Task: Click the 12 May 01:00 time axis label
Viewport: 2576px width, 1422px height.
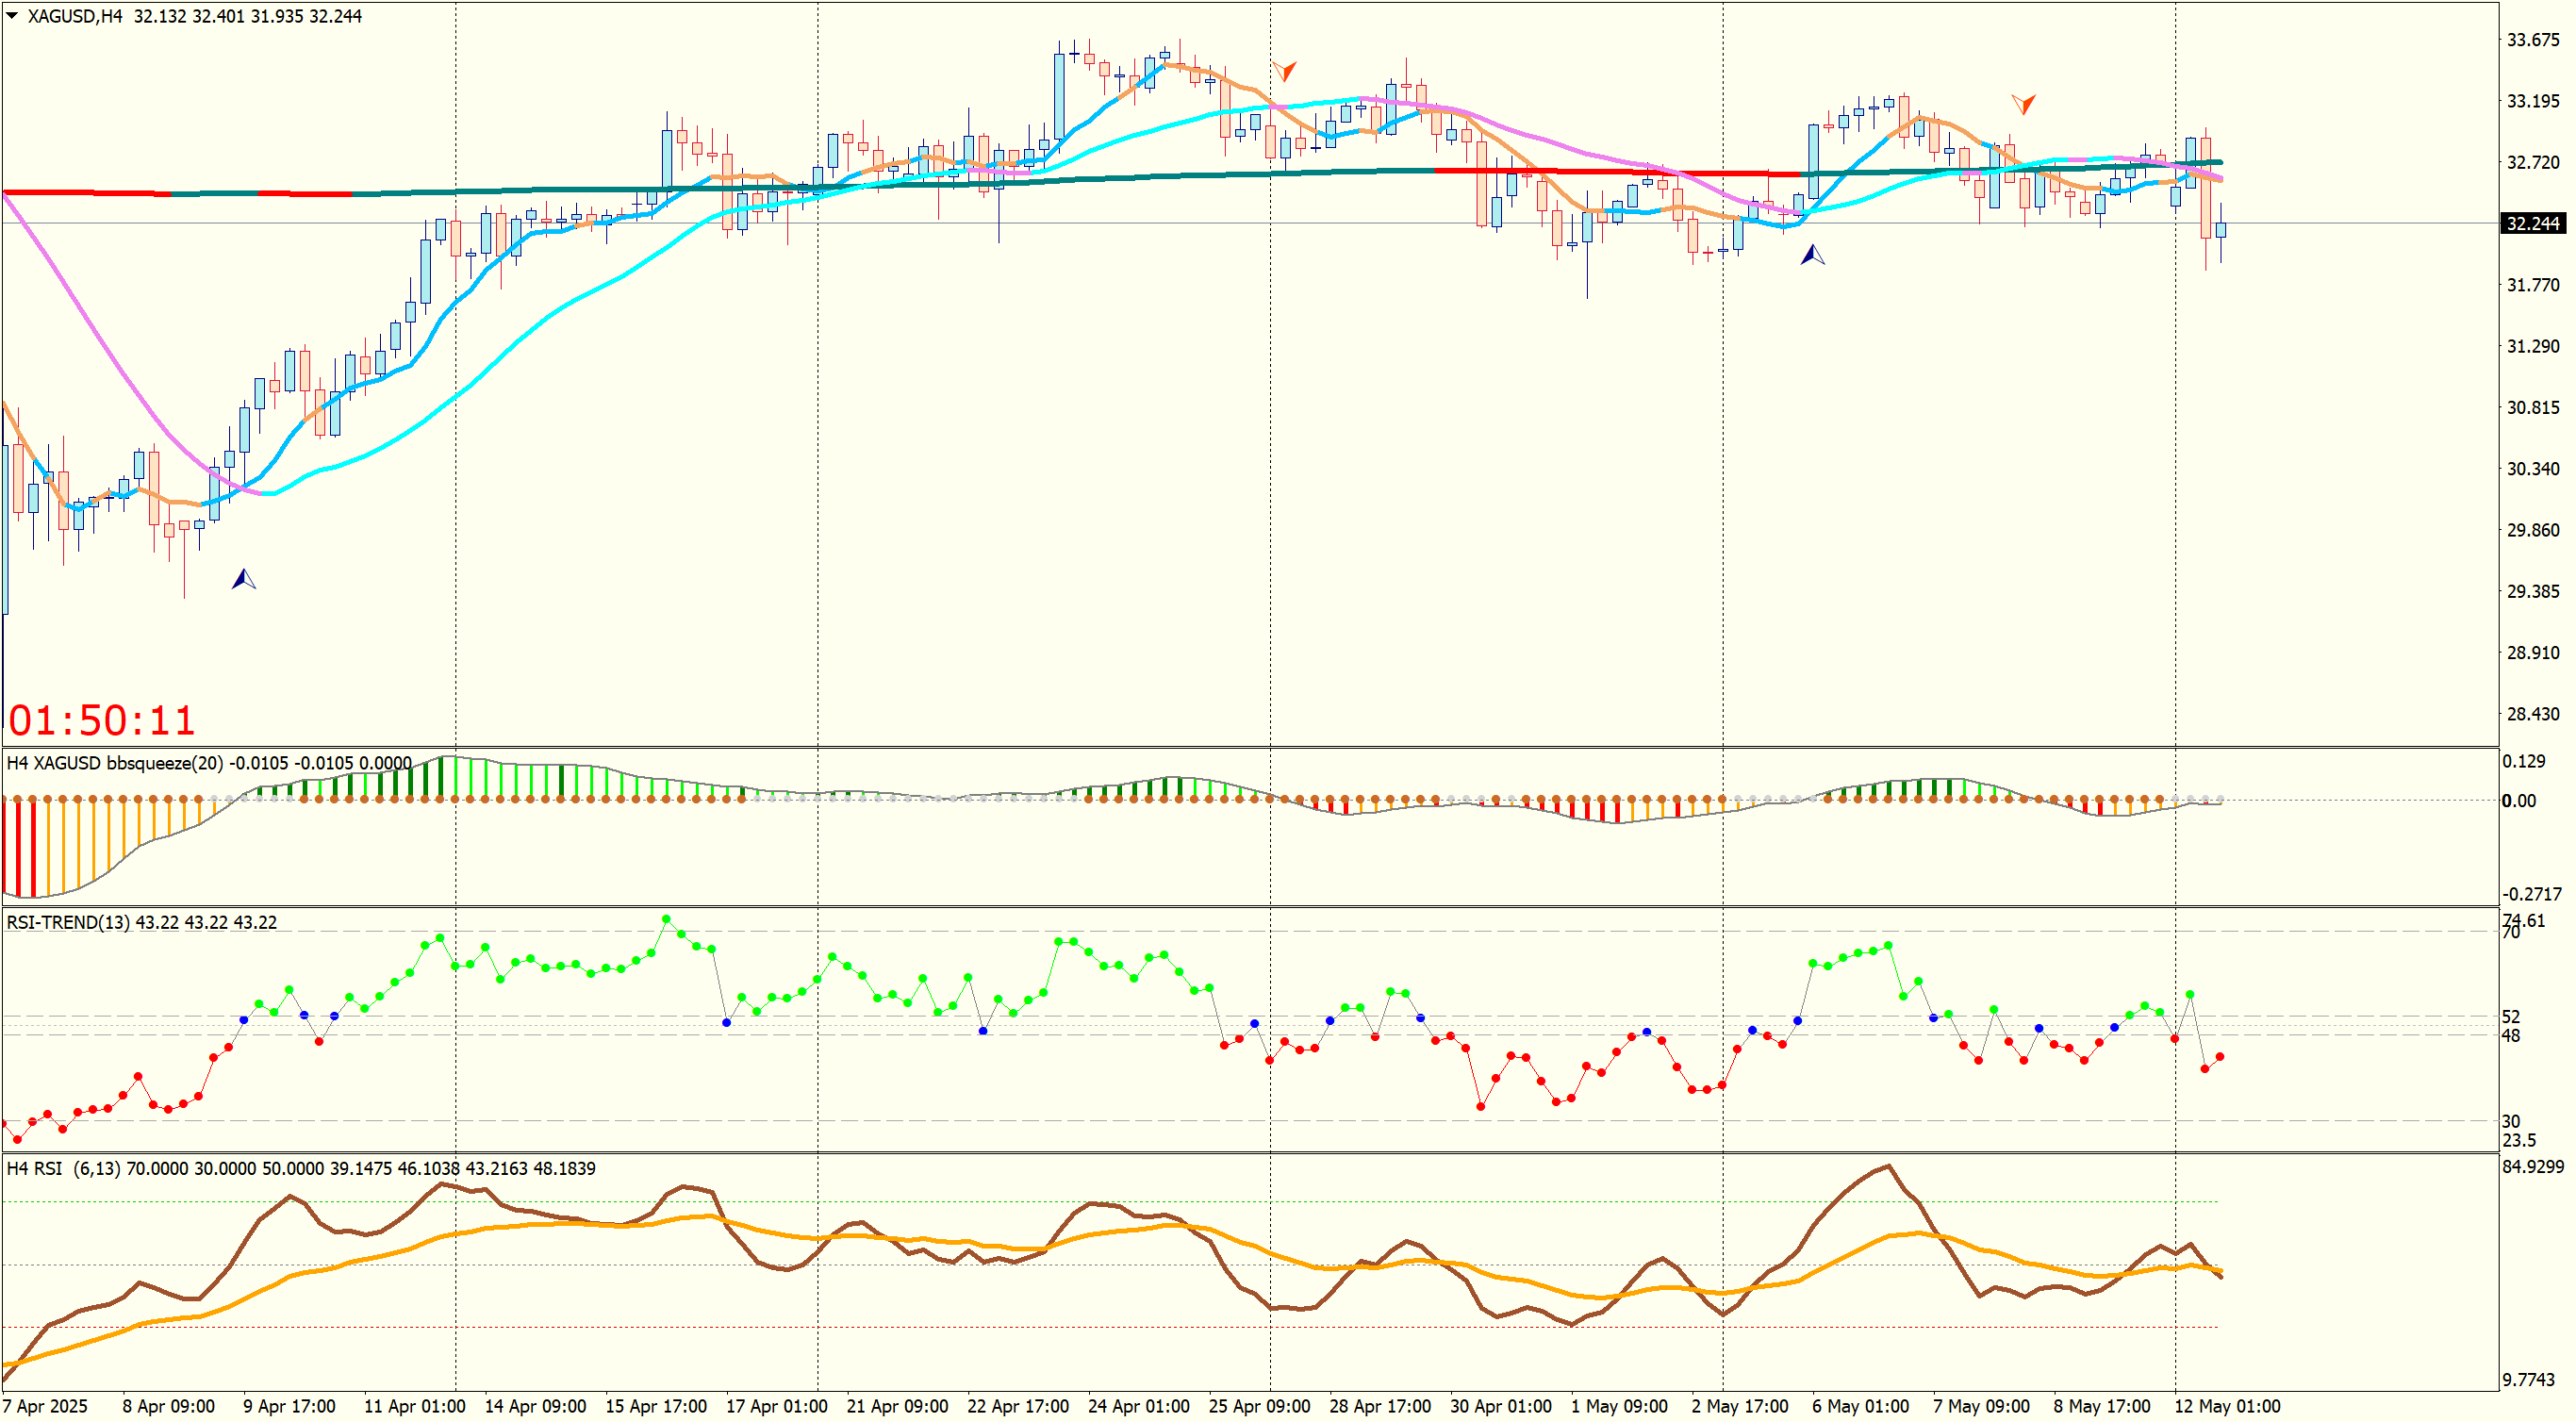Action: coord(2227,1406)
